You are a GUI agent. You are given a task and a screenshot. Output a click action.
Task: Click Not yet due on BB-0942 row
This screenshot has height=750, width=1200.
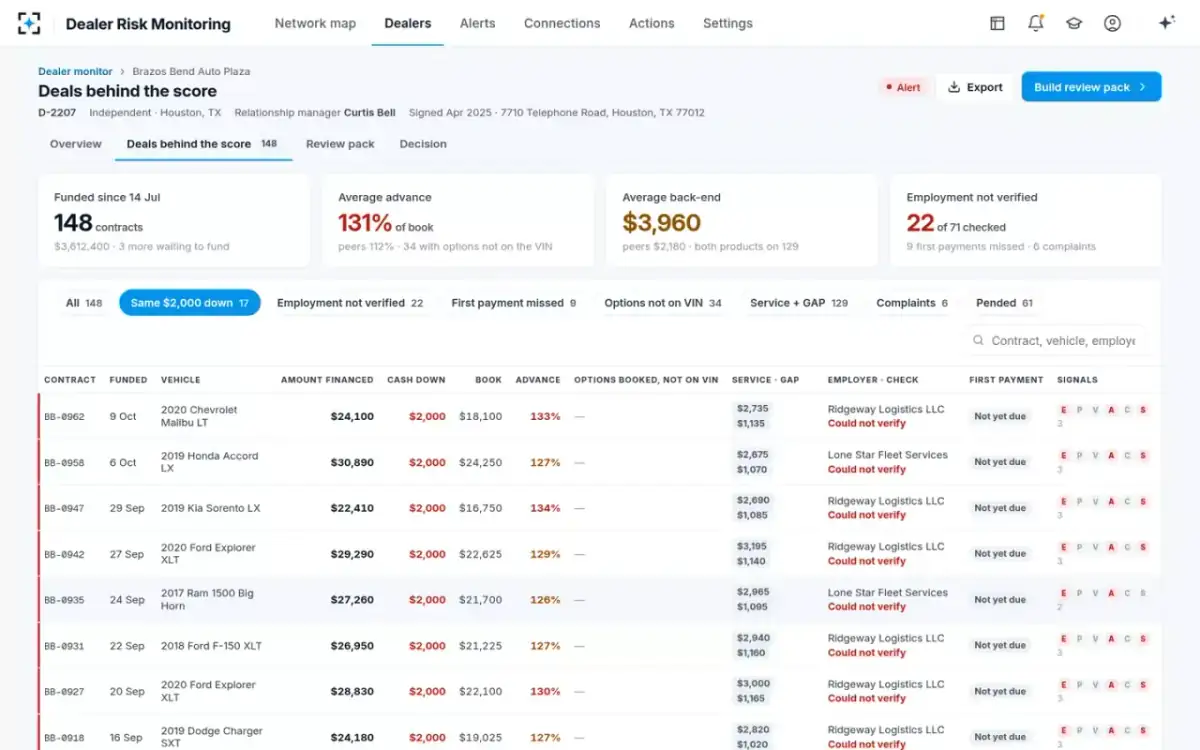(x=1000, y=554)
